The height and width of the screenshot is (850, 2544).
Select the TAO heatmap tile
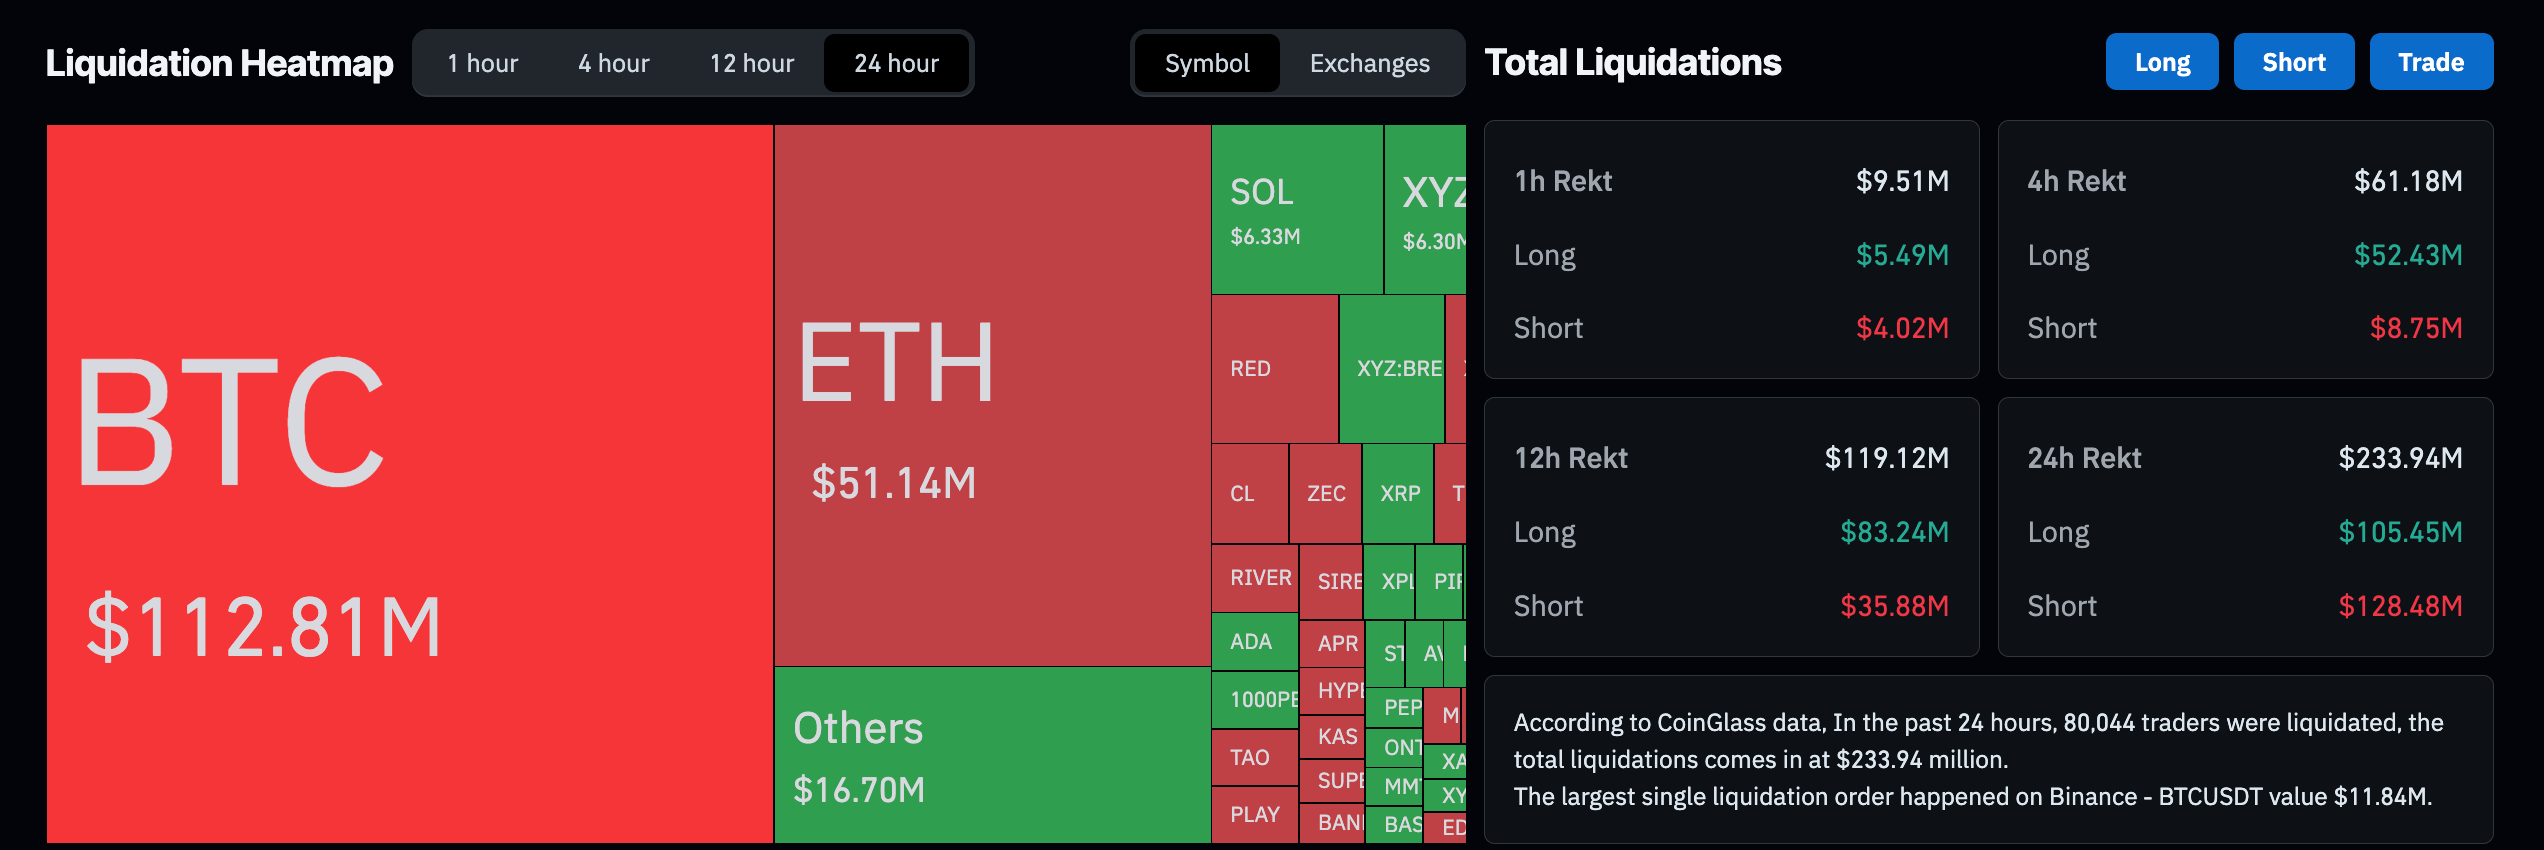[1254, 758]
